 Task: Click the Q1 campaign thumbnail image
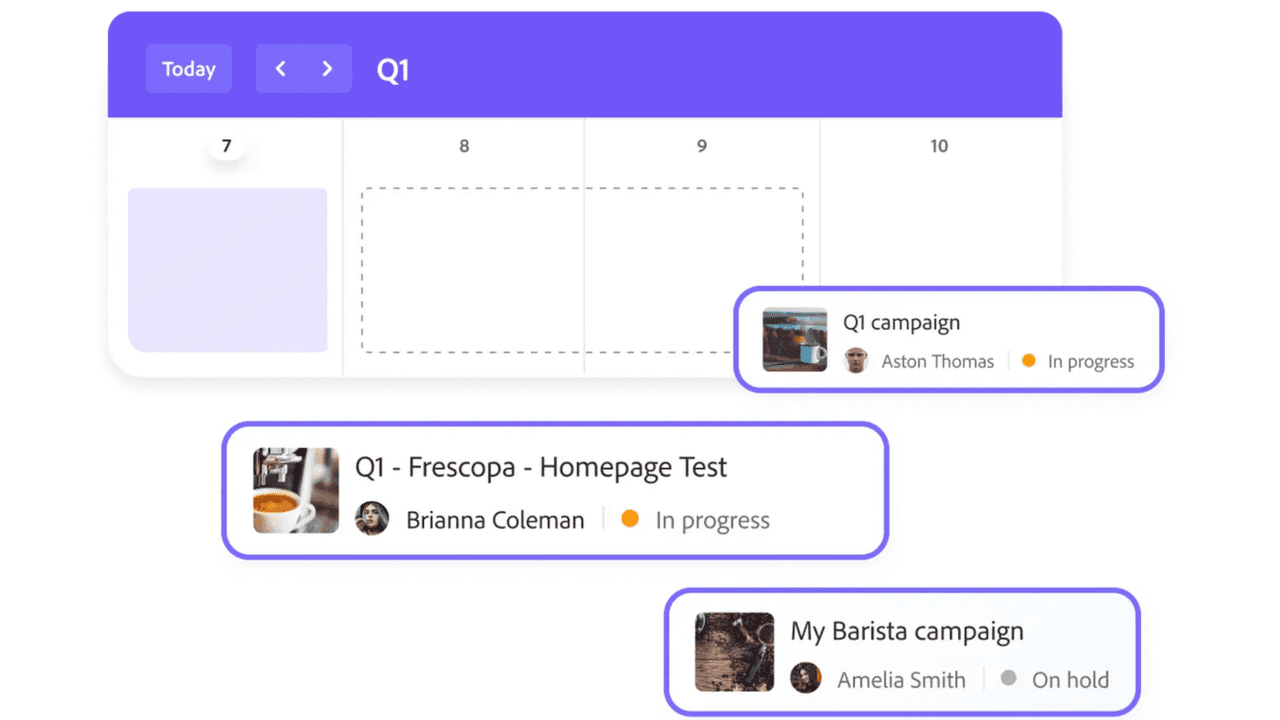(794, 339)
